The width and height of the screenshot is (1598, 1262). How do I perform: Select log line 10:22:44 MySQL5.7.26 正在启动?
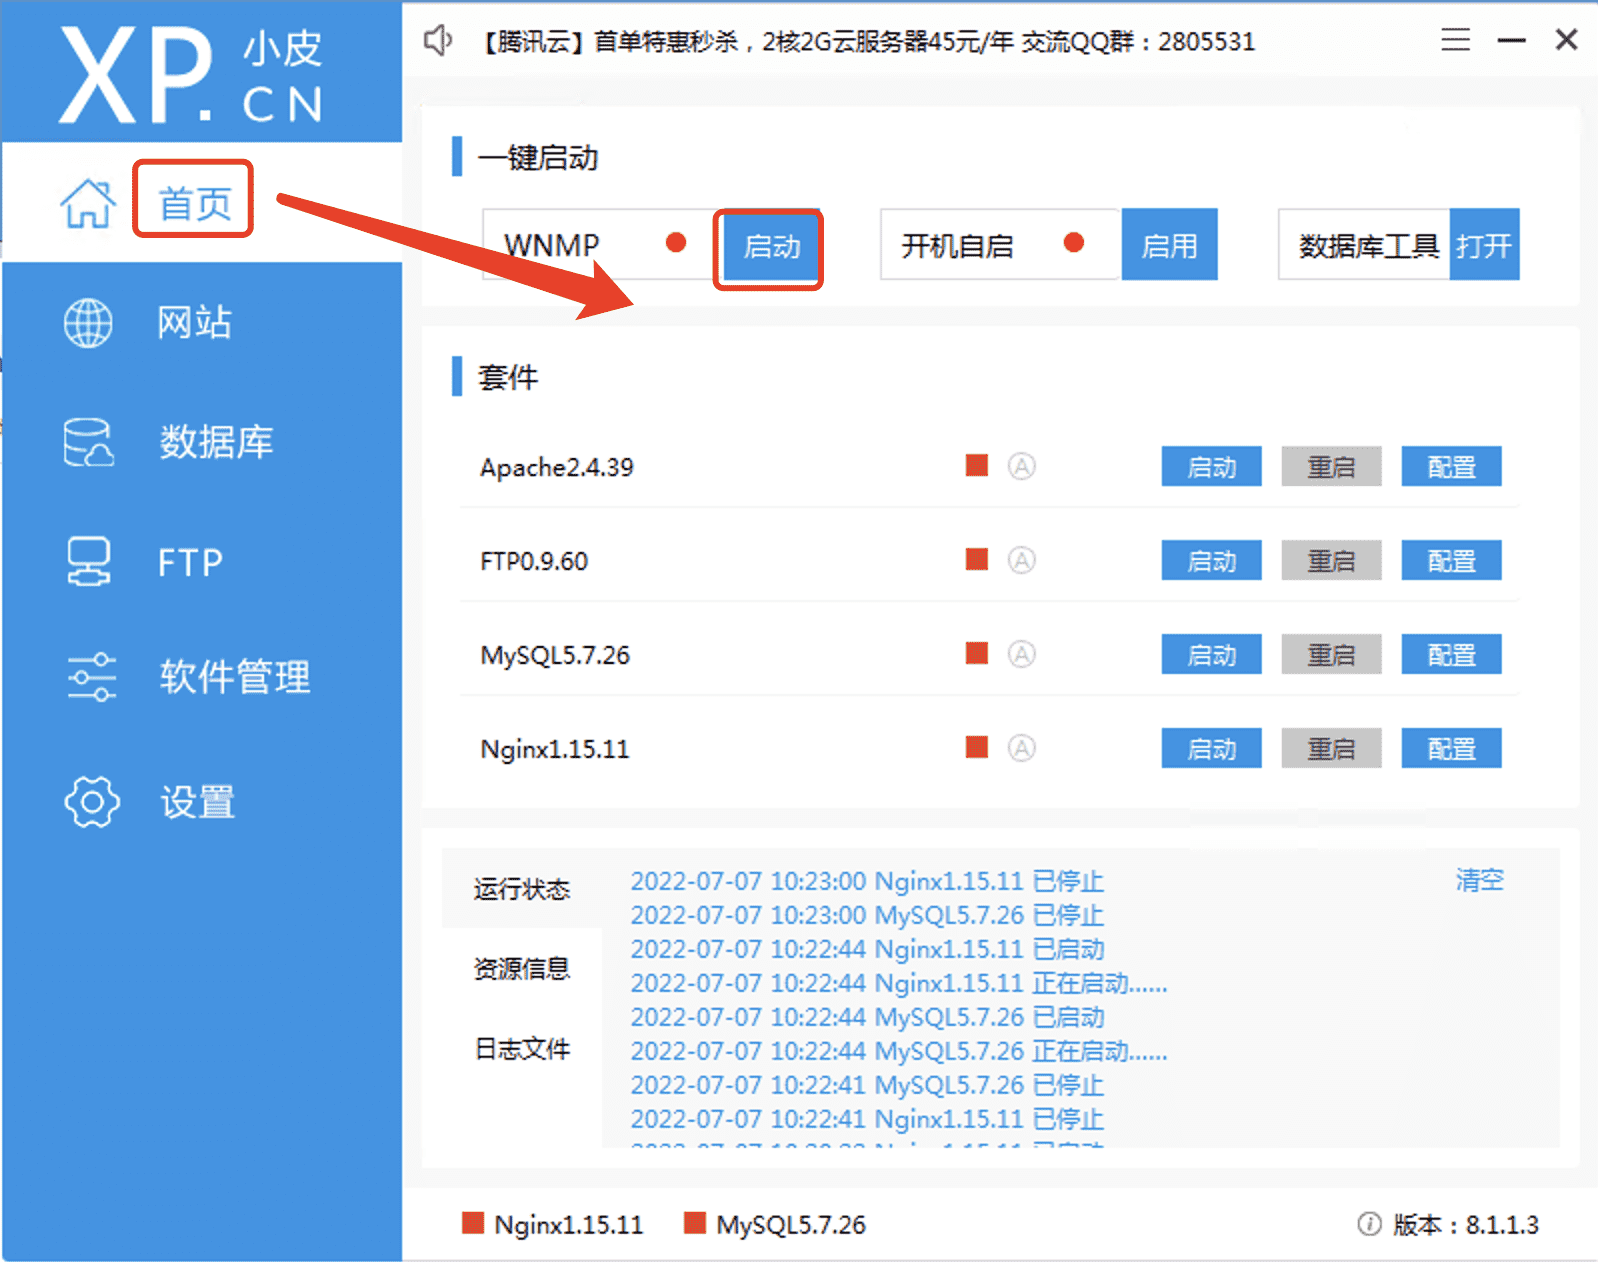pyautogui.click(x=899, y=1051)
